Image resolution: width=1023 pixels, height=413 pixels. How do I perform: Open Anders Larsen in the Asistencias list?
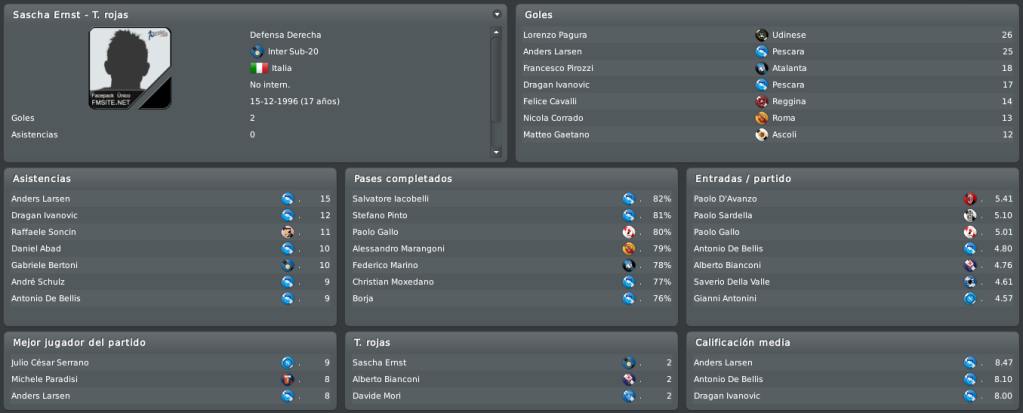(x=40, y=198)
